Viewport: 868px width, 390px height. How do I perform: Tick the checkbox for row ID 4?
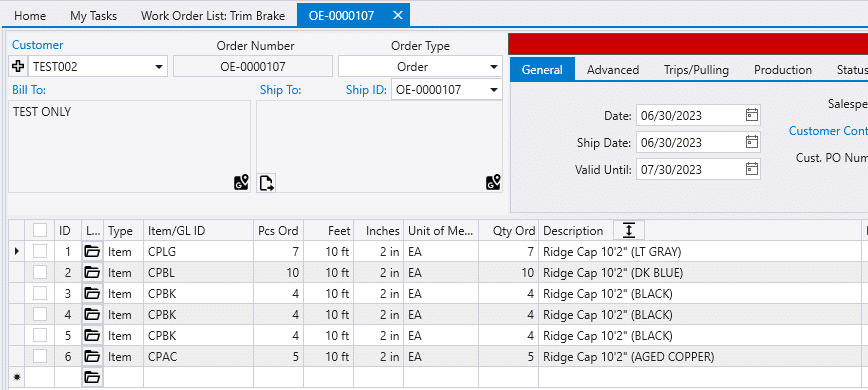pos(40,315)
